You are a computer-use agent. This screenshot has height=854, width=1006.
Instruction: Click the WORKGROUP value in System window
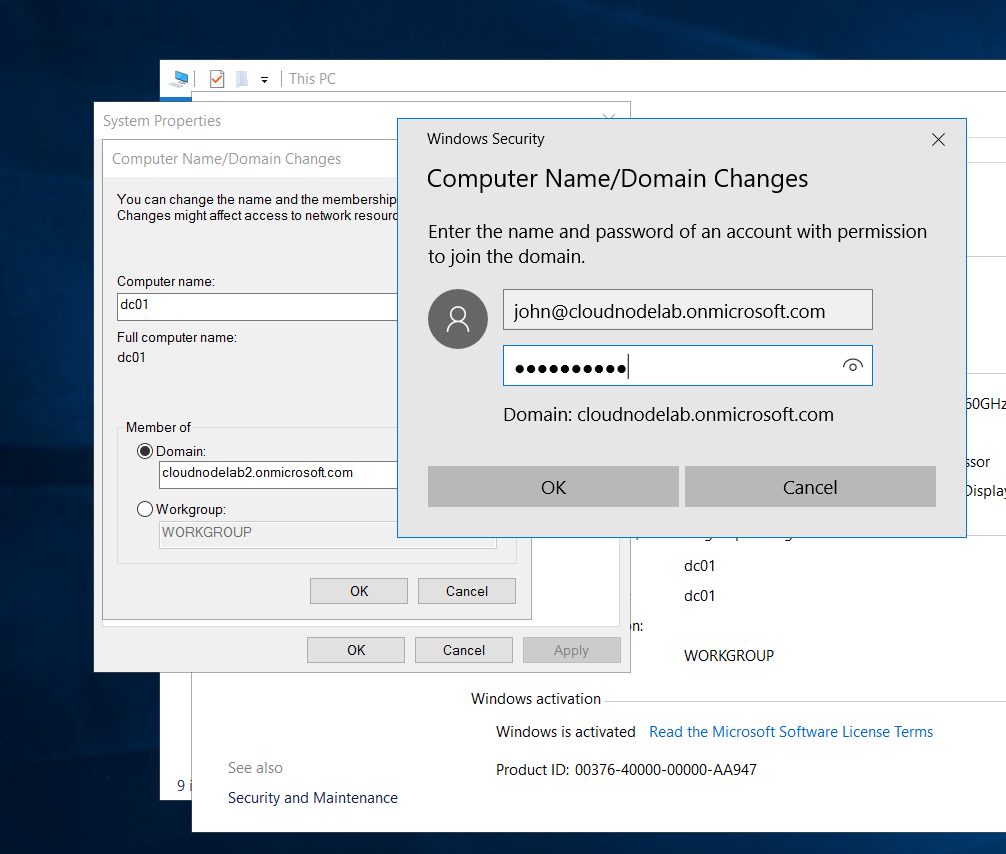click(729, 656)
